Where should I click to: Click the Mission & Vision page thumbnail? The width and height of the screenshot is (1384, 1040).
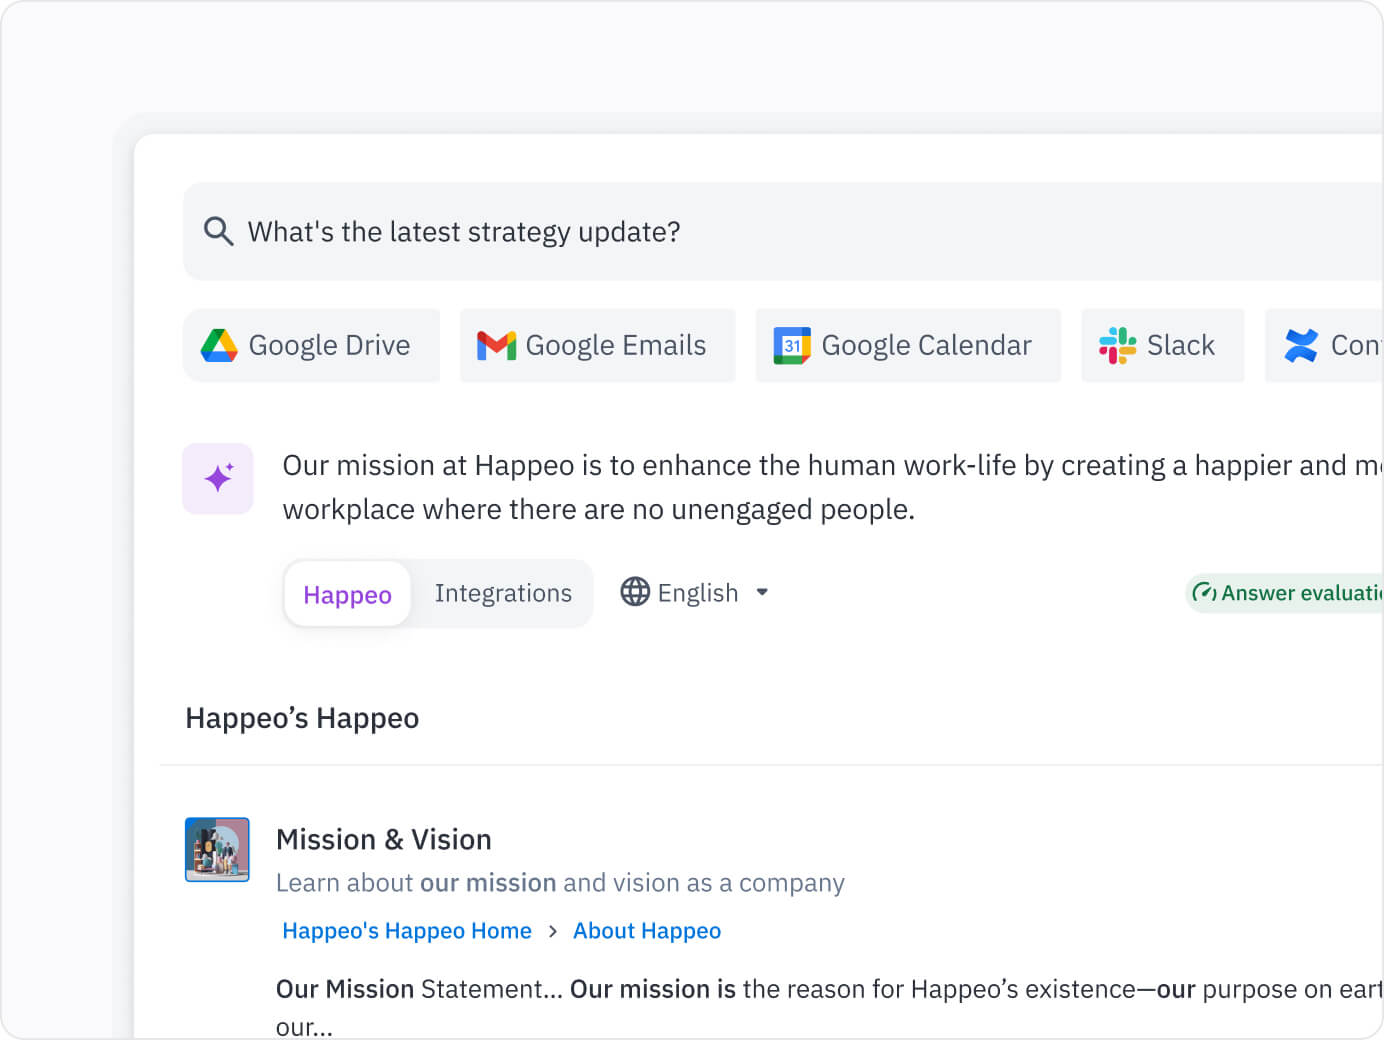coord(217,849)
